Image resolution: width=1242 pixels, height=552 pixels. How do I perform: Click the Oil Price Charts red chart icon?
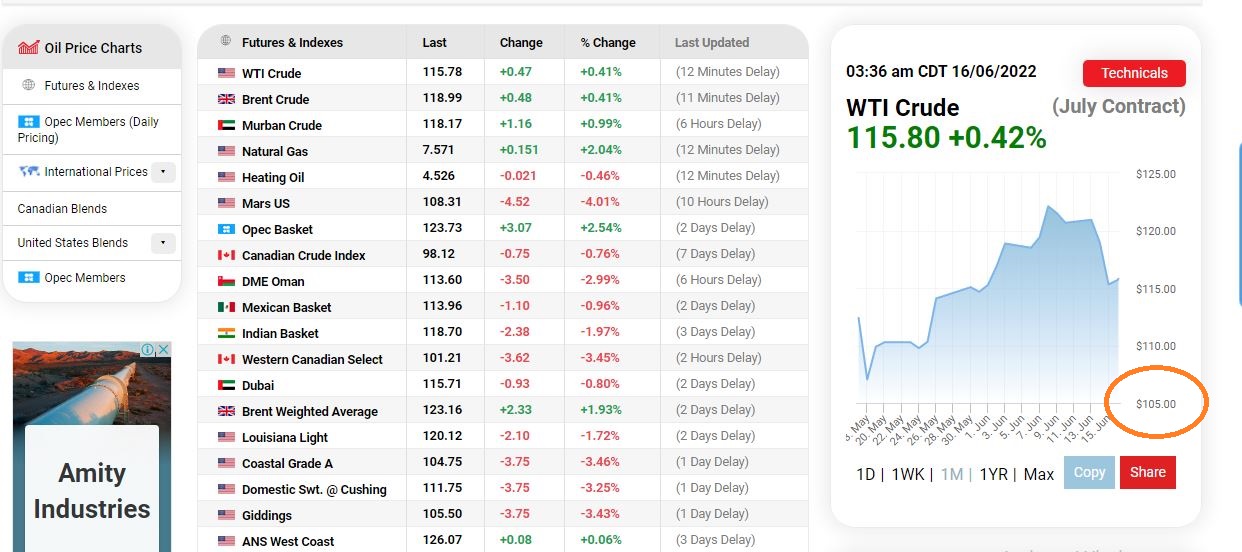29,47
